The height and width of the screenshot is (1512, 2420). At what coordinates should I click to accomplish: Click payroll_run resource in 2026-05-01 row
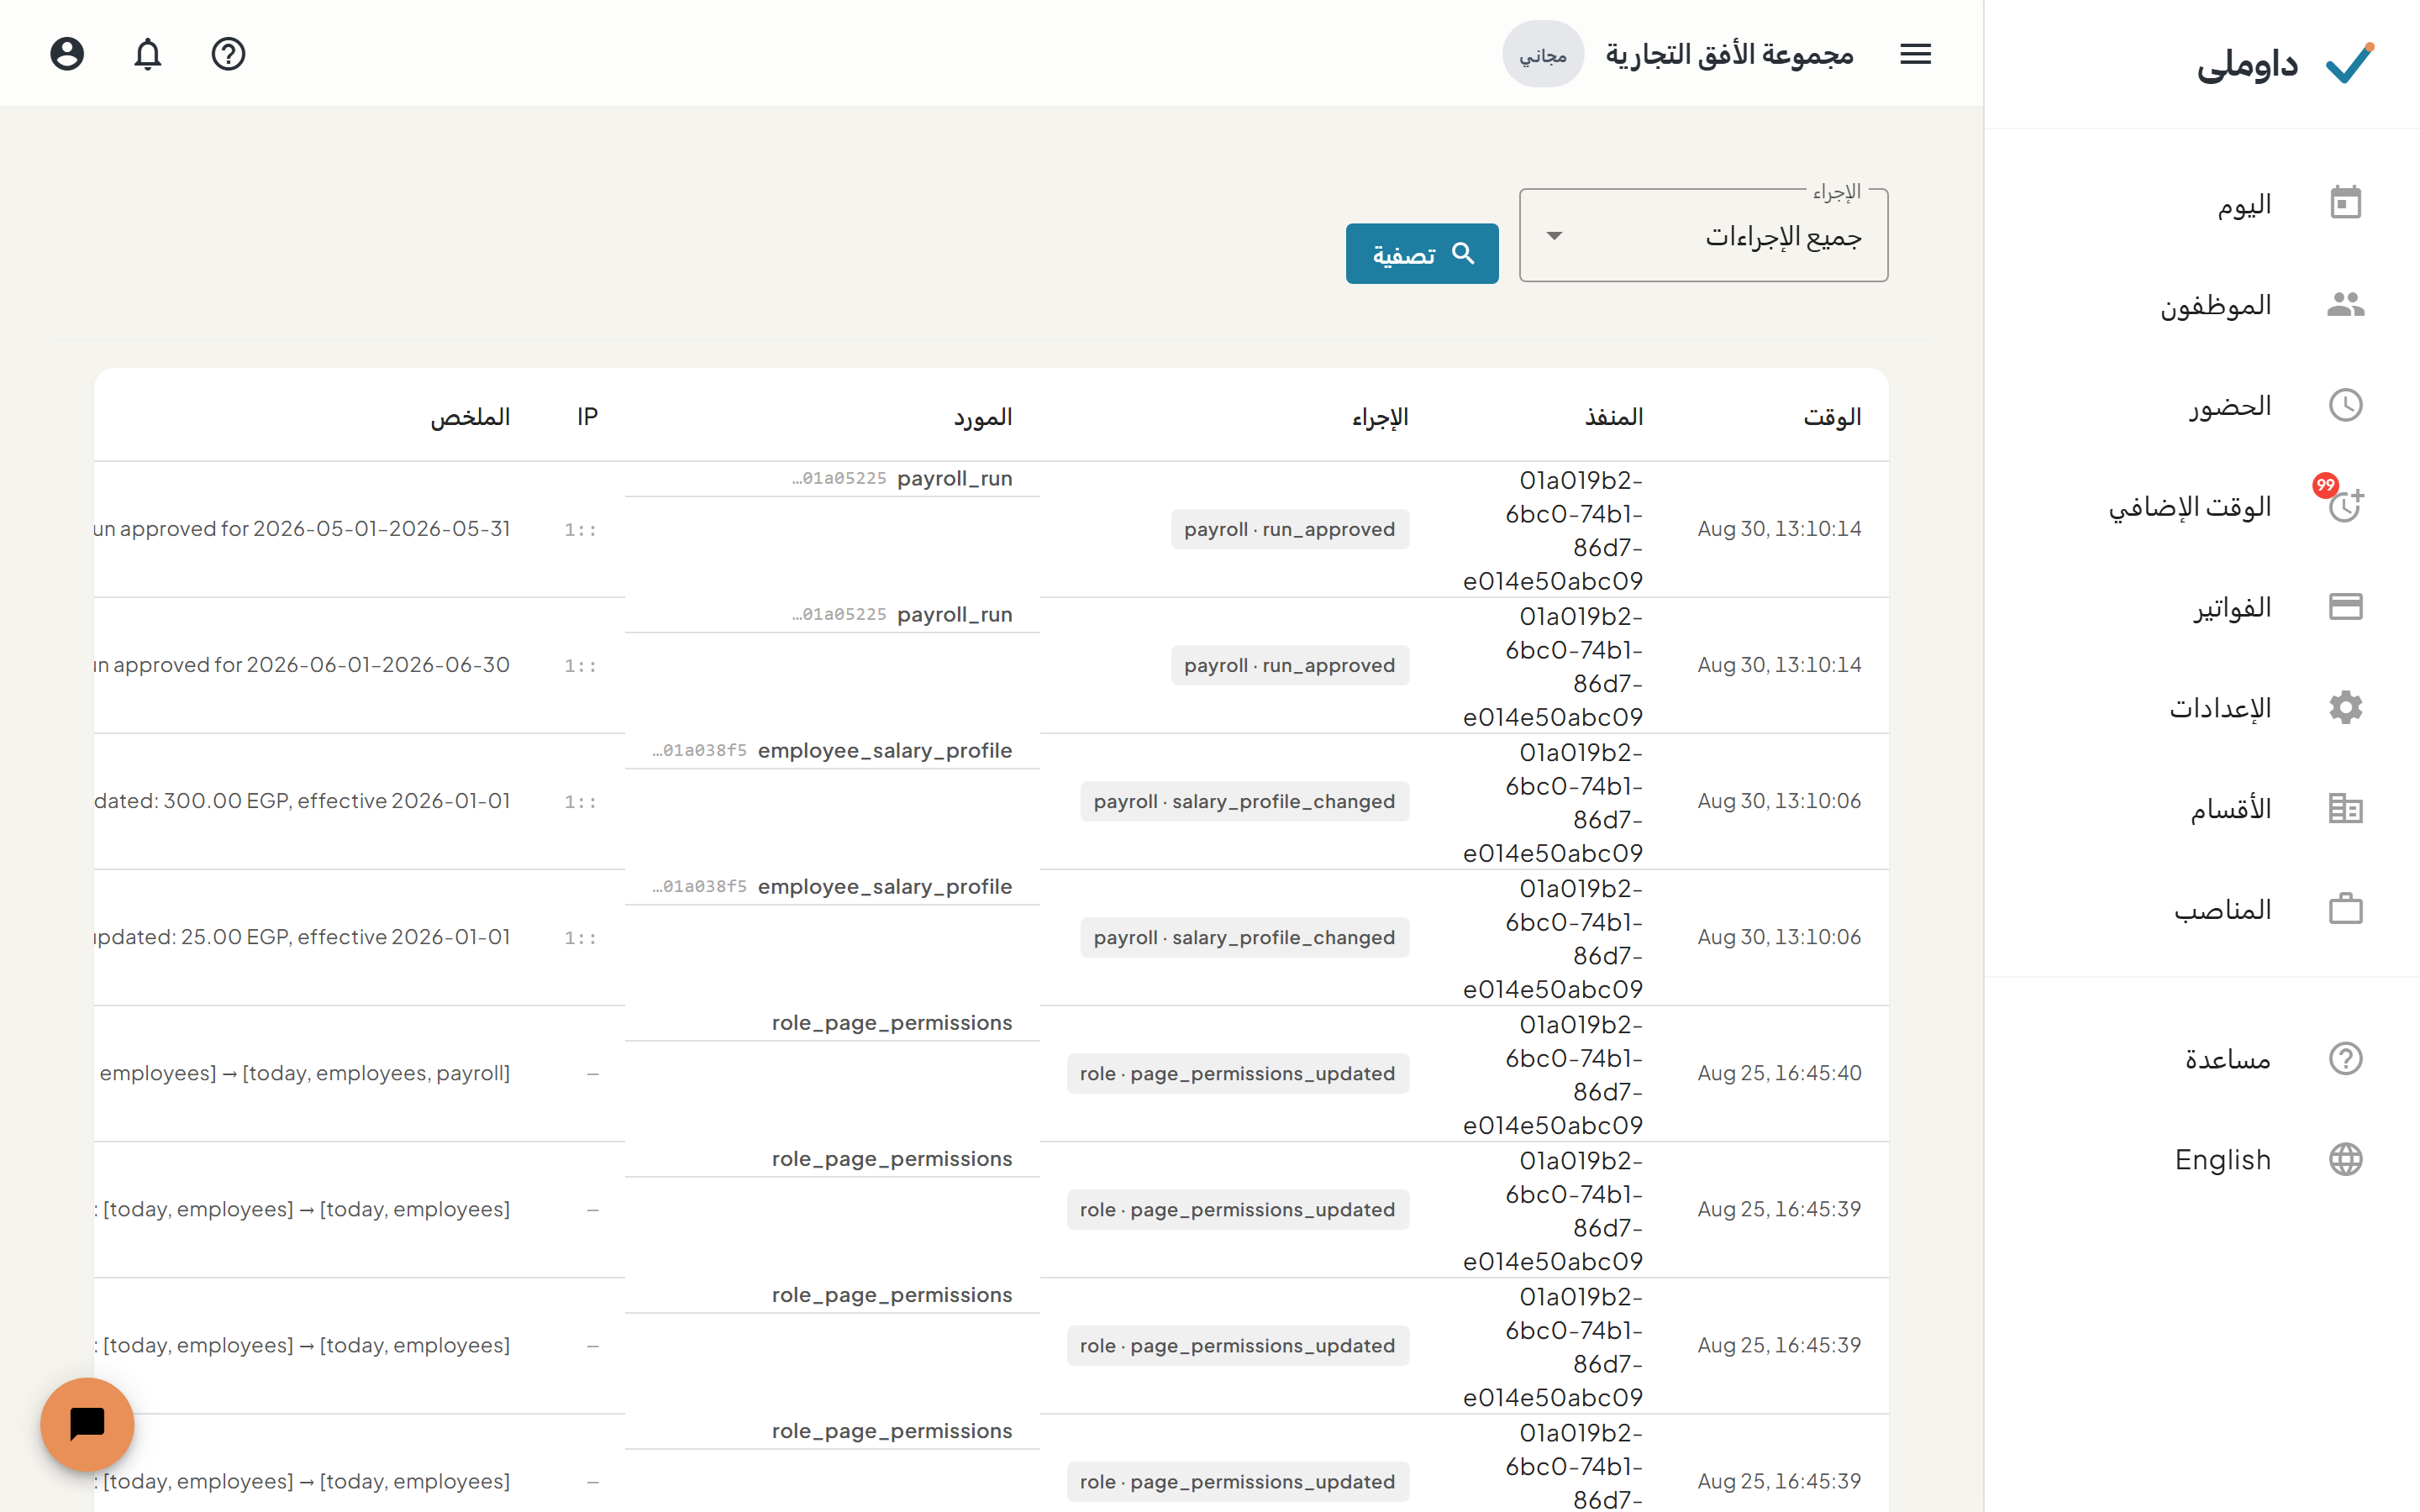pos(954,478)
